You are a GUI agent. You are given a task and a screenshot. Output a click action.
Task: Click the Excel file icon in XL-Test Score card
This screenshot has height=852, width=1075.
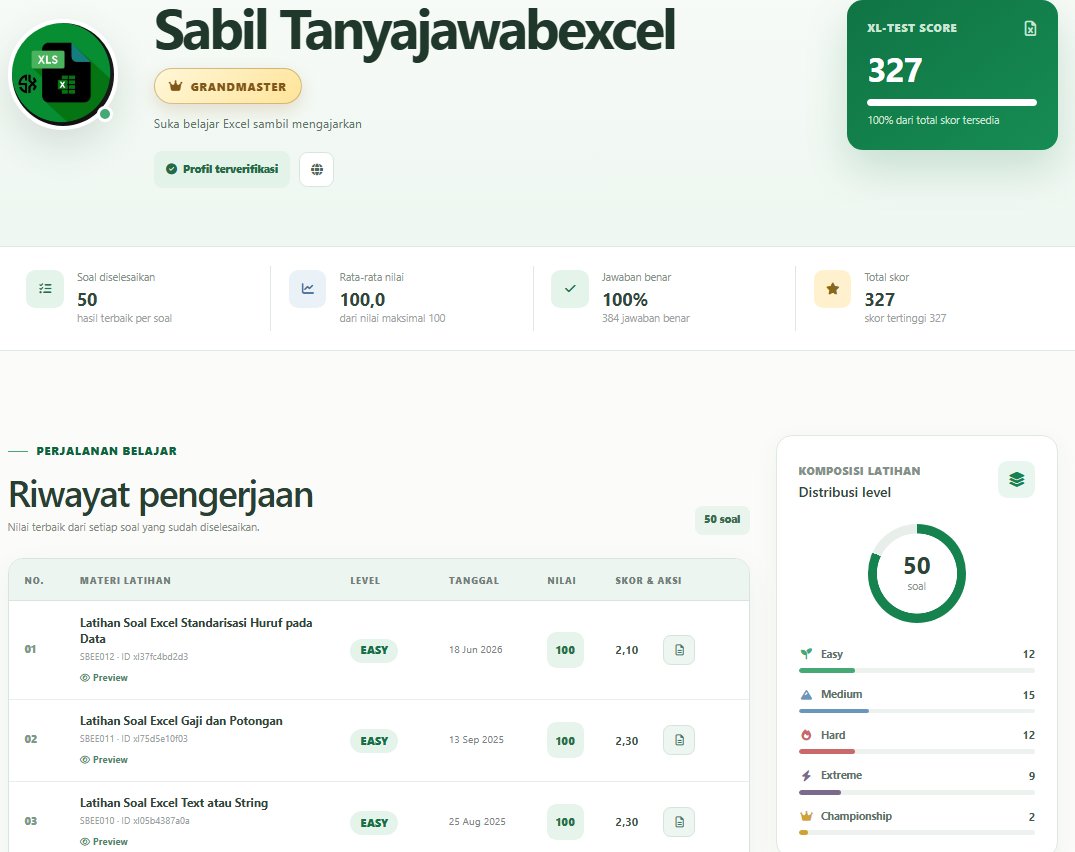tap(1030, 28)
